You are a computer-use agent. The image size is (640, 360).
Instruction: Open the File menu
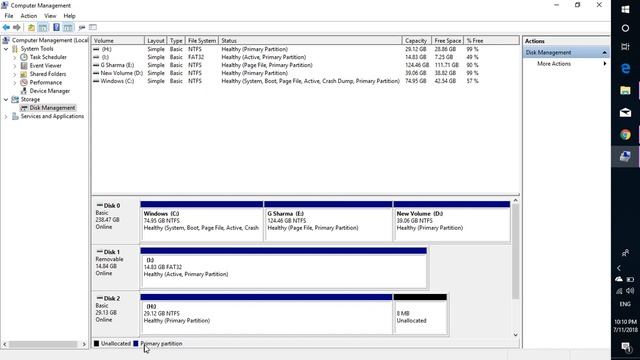[9, 16]
